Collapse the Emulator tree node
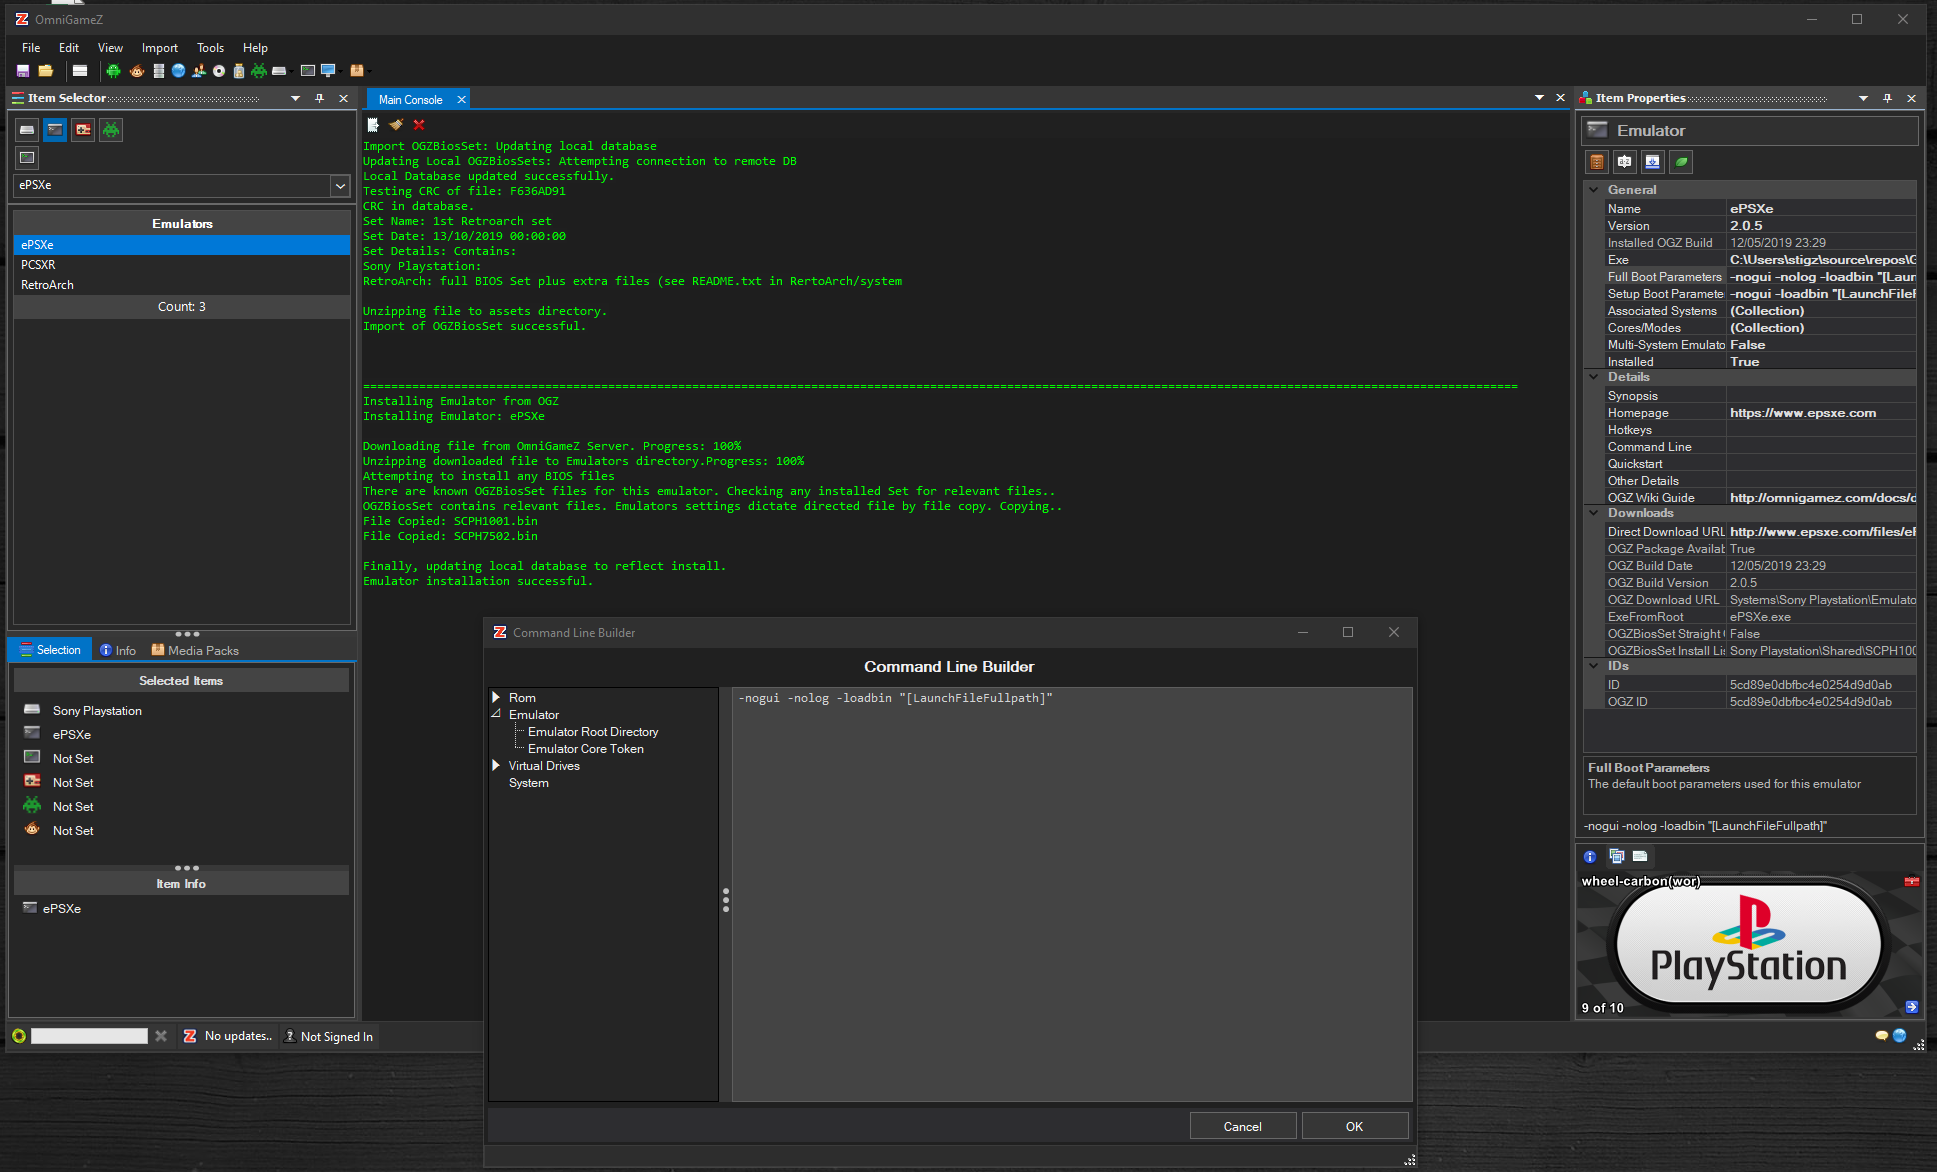 click(x=496, y=714)
